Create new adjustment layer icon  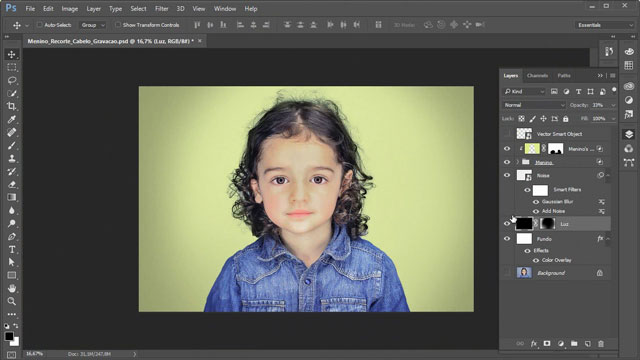tap(560, 344)
